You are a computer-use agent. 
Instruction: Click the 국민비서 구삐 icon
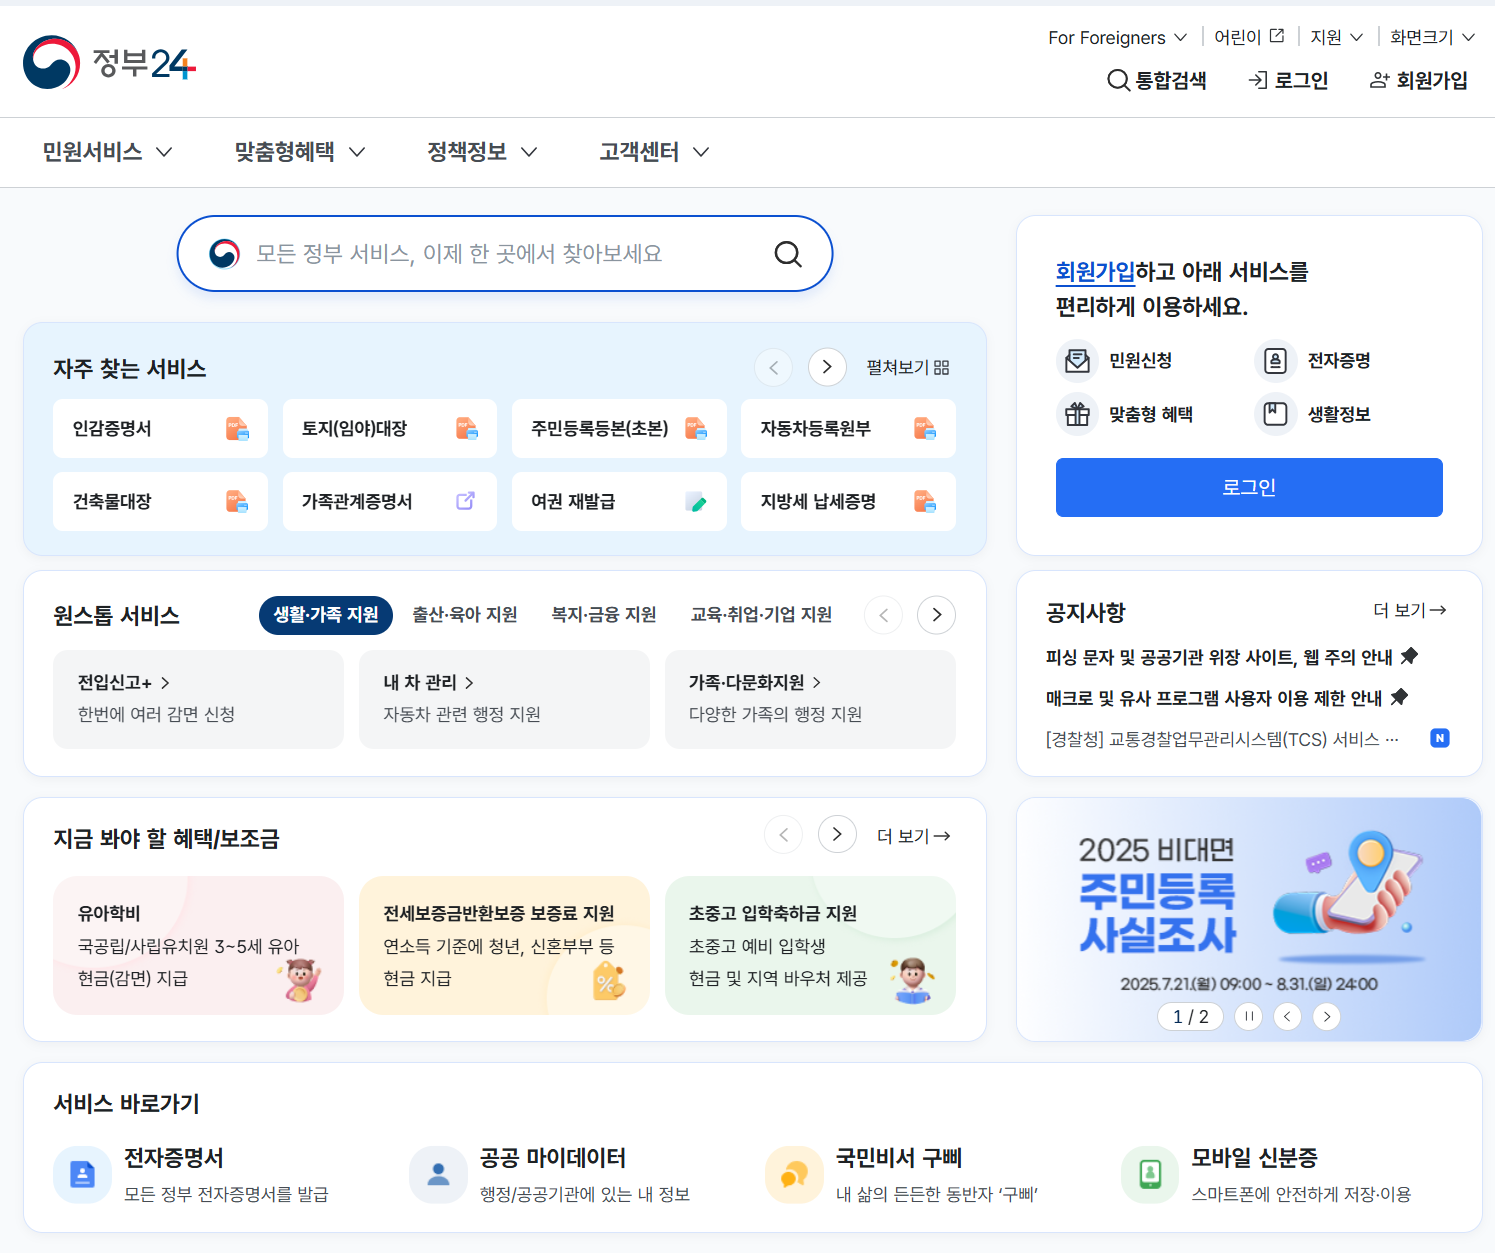[x=793, y=1174]
